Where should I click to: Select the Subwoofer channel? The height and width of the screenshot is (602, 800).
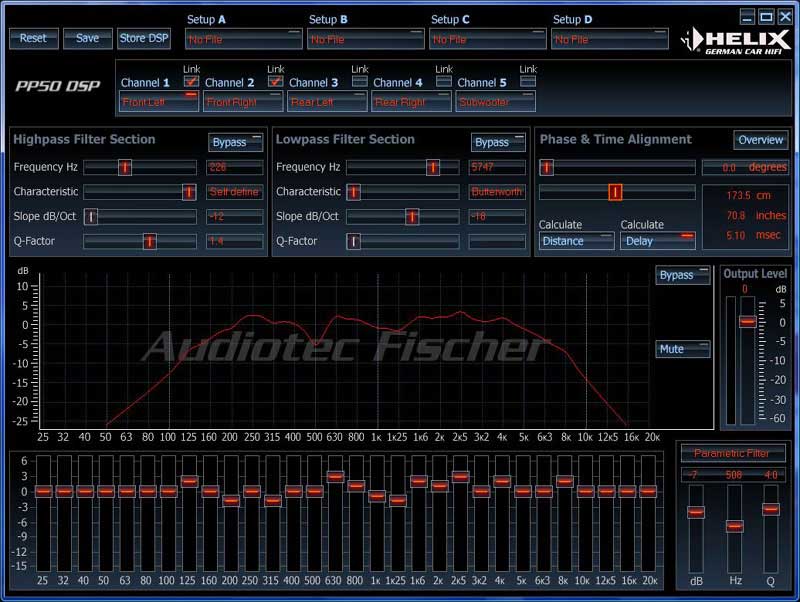[x=495, y=102]
